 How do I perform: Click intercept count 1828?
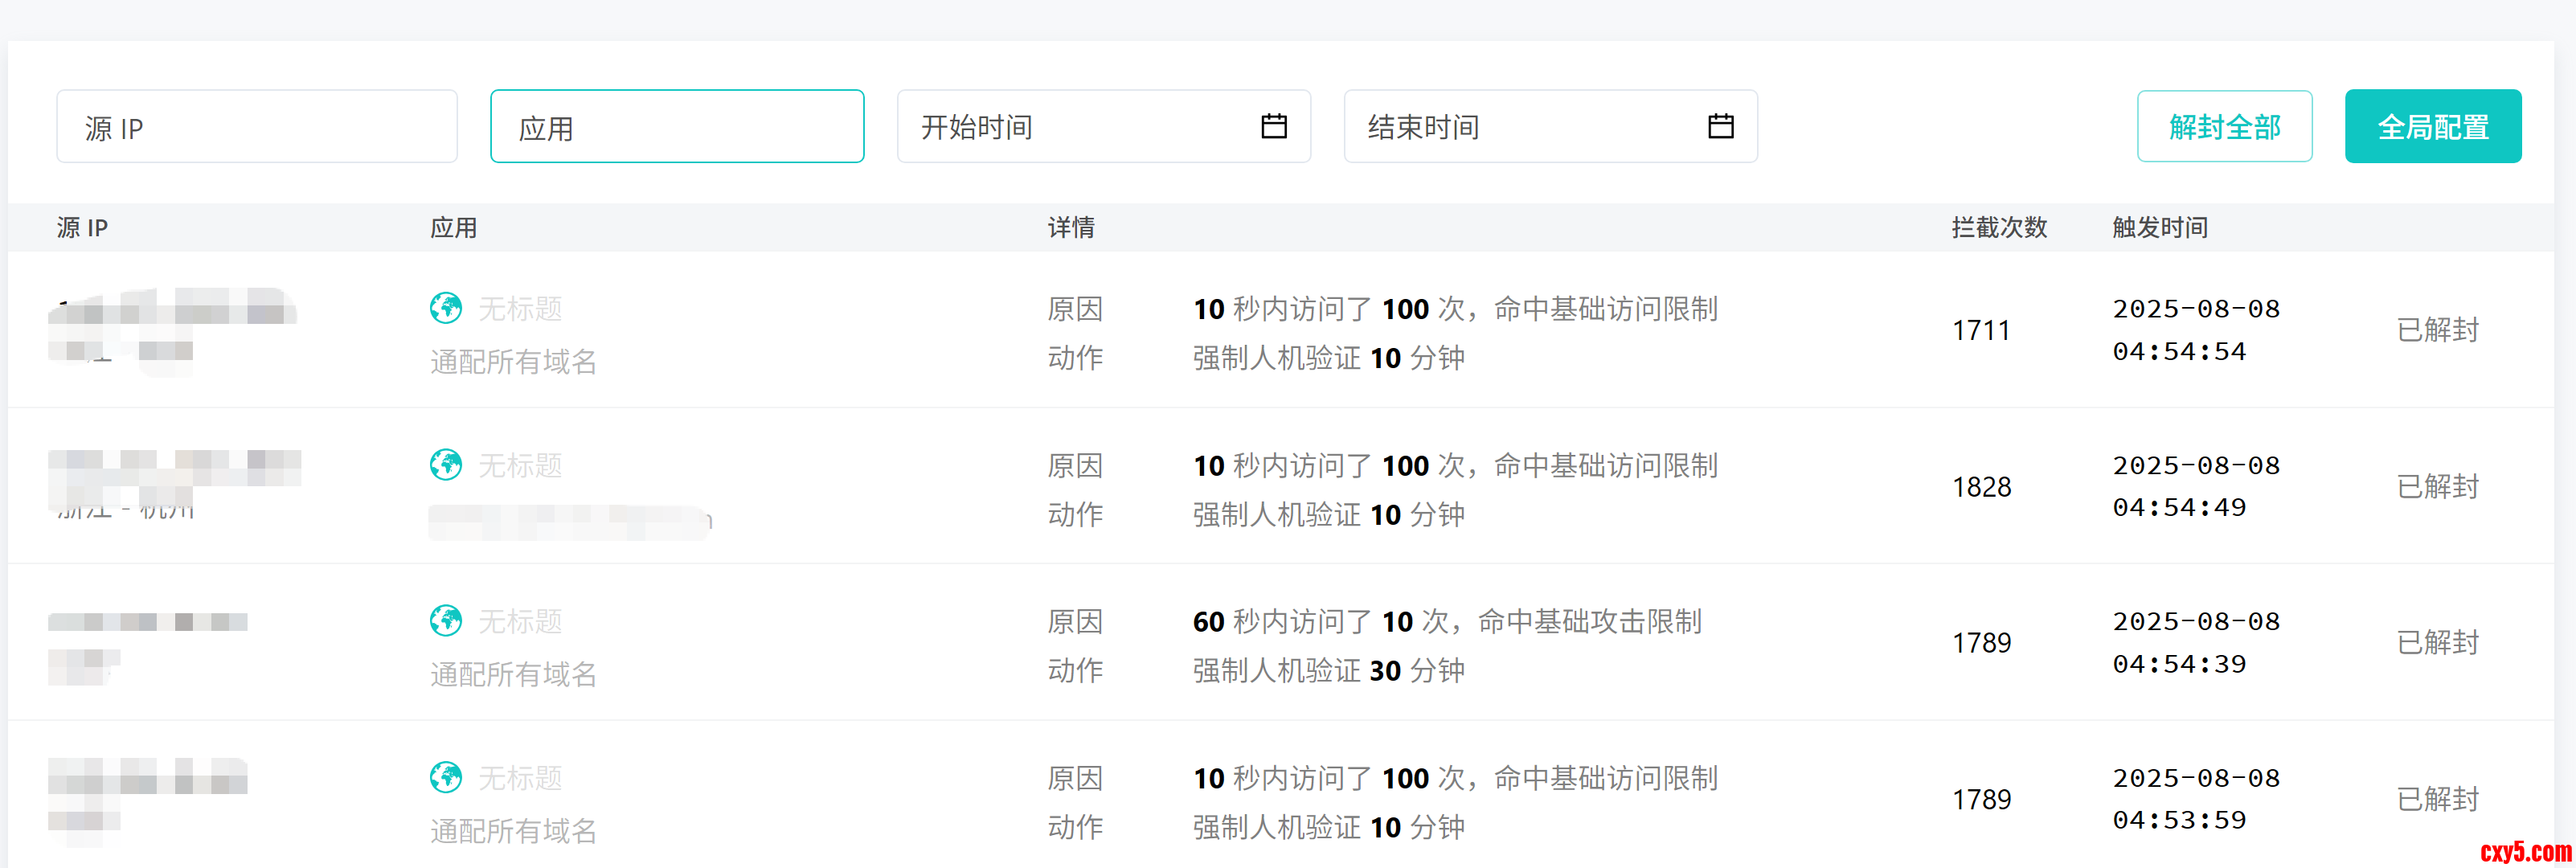[1981, 487]
